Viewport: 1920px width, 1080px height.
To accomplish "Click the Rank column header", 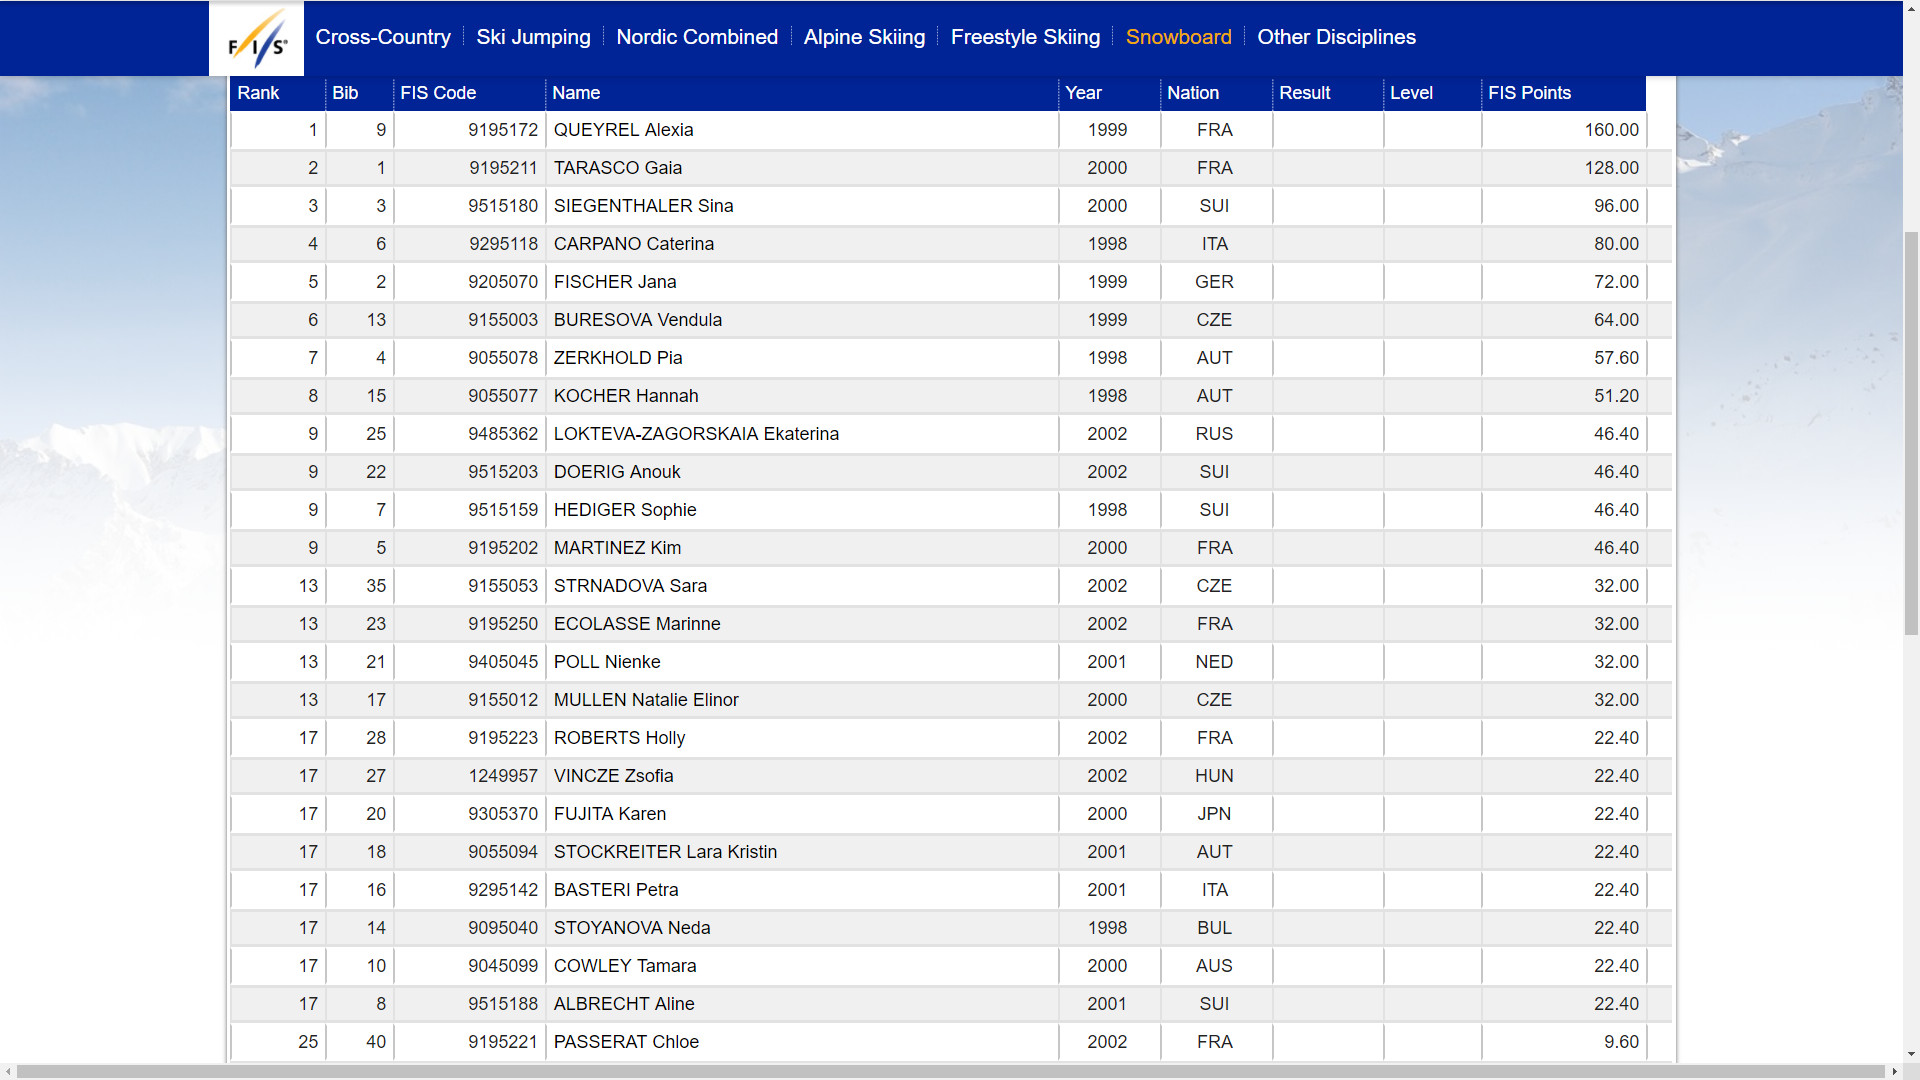I will 258,93.
